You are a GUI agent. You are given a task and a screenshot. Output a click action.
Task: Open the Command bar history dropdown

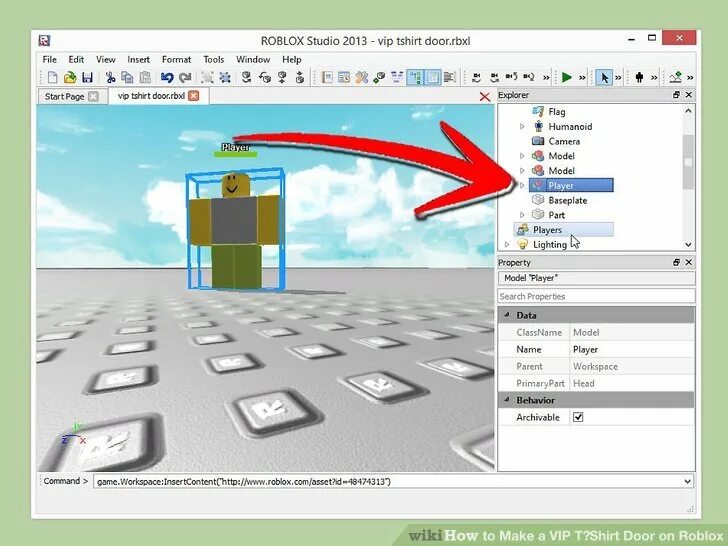click(x=688, y=481)
